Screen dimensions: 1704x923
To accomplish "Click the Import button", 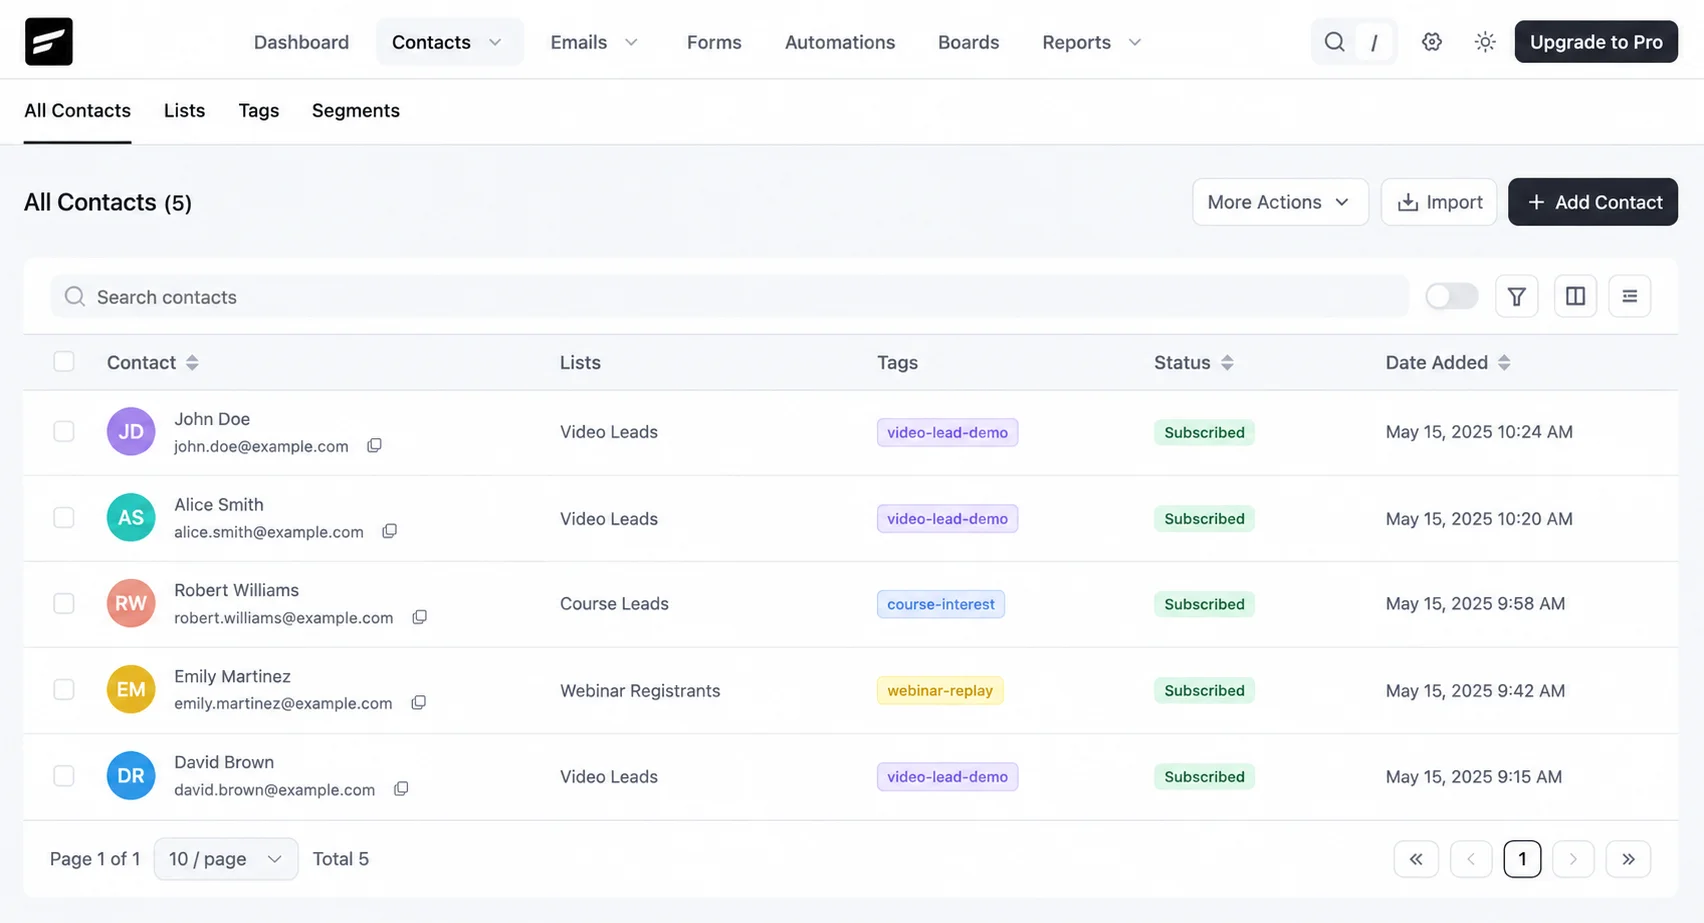I will (1439, 202).
